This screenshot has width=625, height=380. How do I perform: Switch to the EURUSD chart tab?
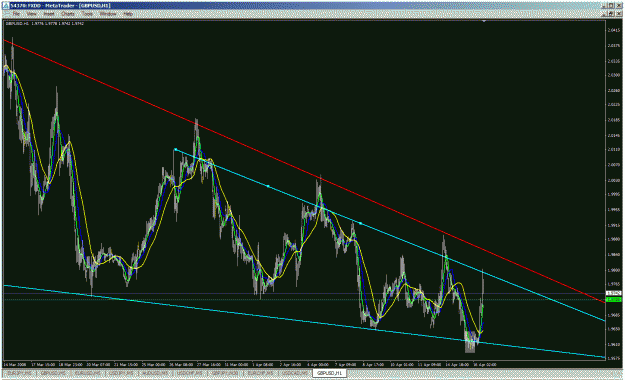click(x=88, y=373)
